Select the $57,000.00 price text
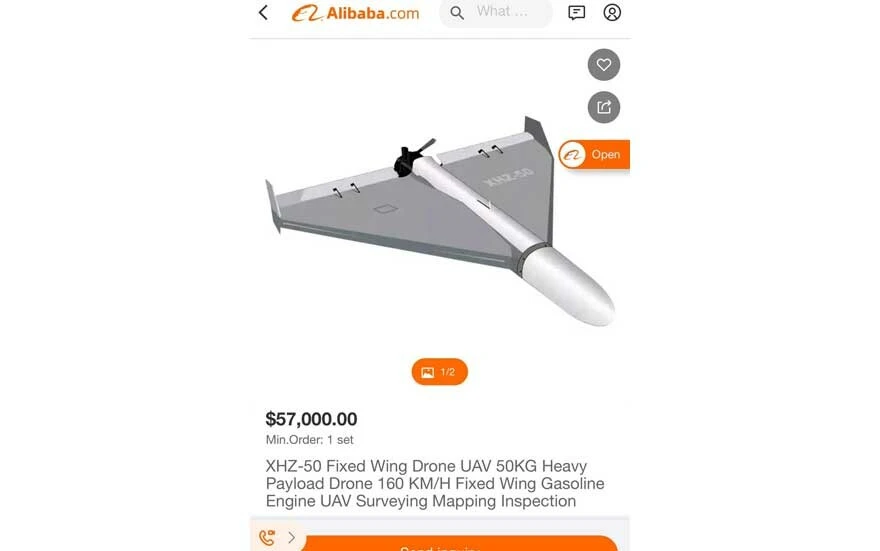880x551 pixels. point(311,419)
